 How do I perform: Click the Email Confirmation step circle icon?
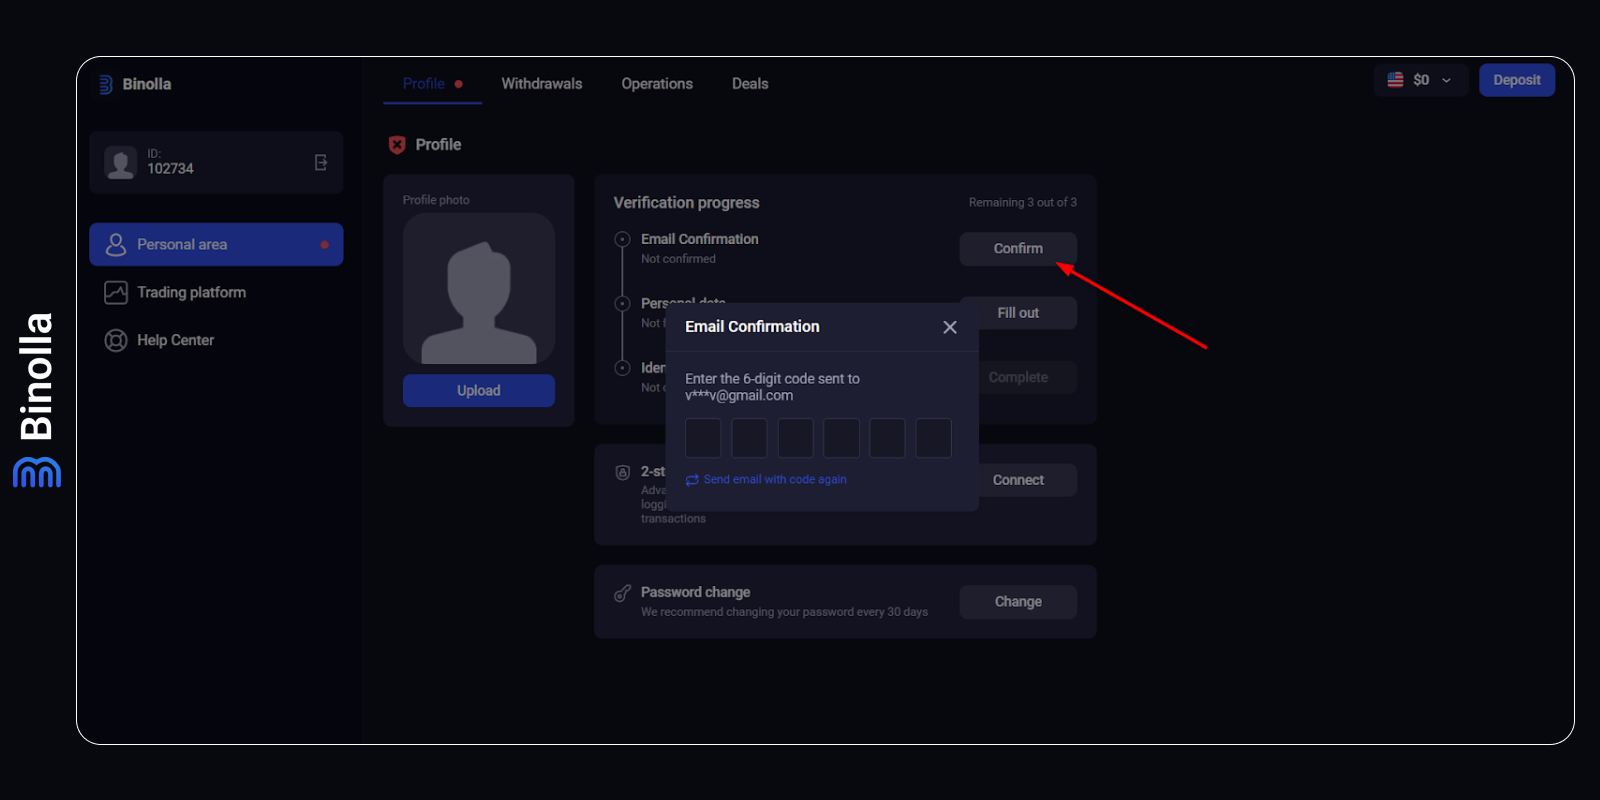[x=622, y=239]
